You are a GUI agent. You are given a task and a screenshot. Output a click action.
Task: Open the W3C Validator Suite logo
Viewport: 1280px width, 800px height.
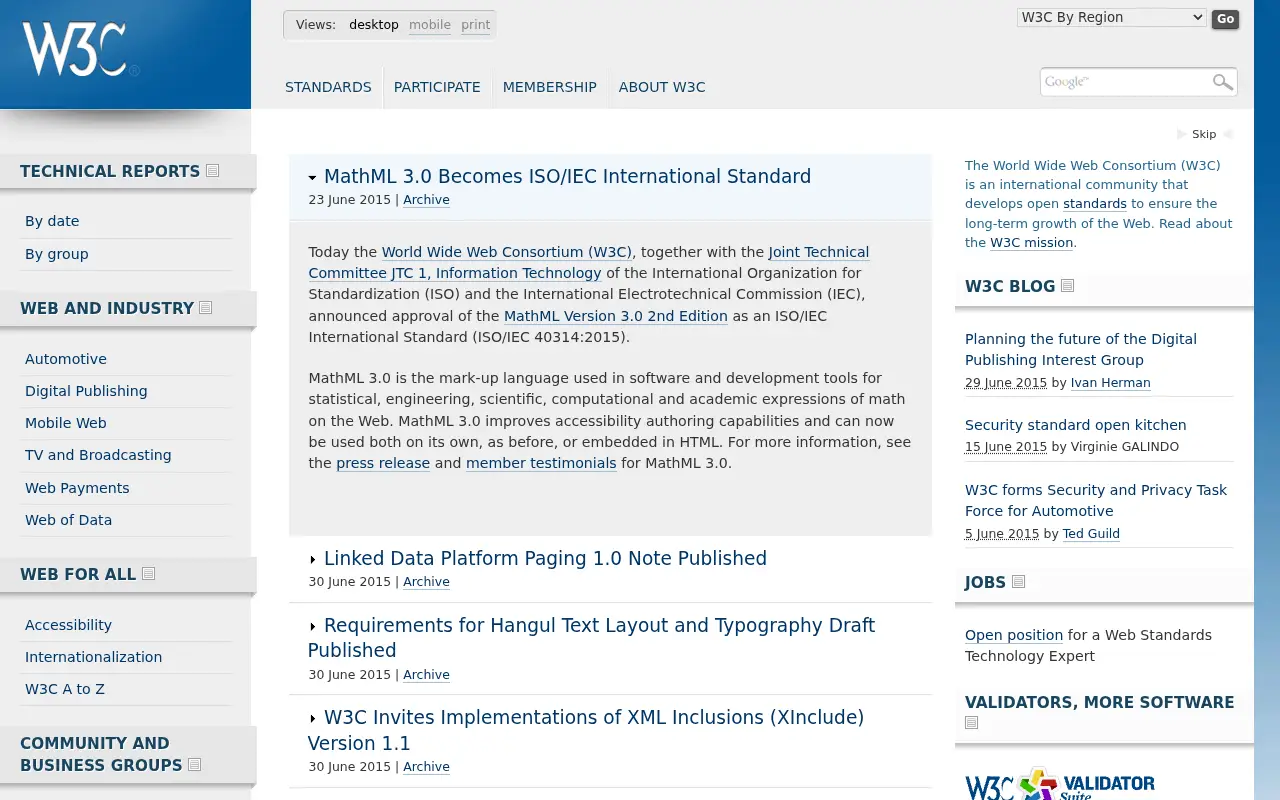pos(1060,784)
